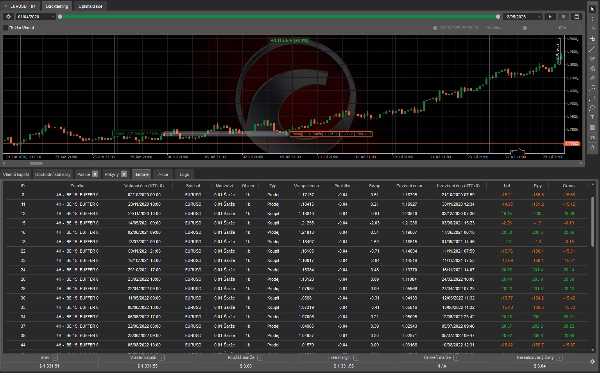Expand the options arrow beside Použitá marže
The height and width of the screenshot is (373, 600).
[260, 358]
